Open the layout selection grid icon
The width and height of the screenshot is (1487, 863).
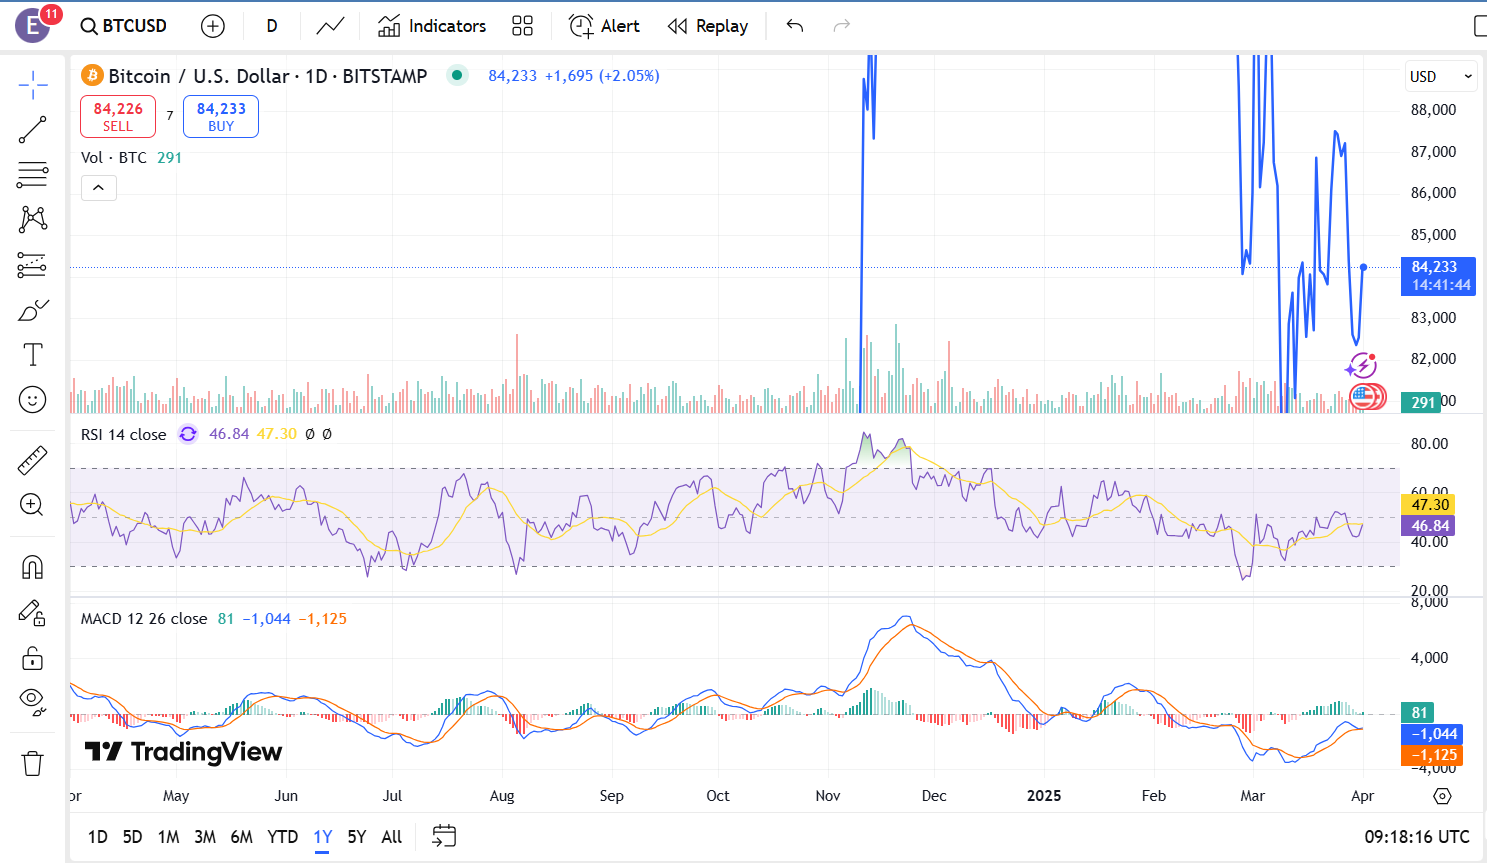(522, 26)
